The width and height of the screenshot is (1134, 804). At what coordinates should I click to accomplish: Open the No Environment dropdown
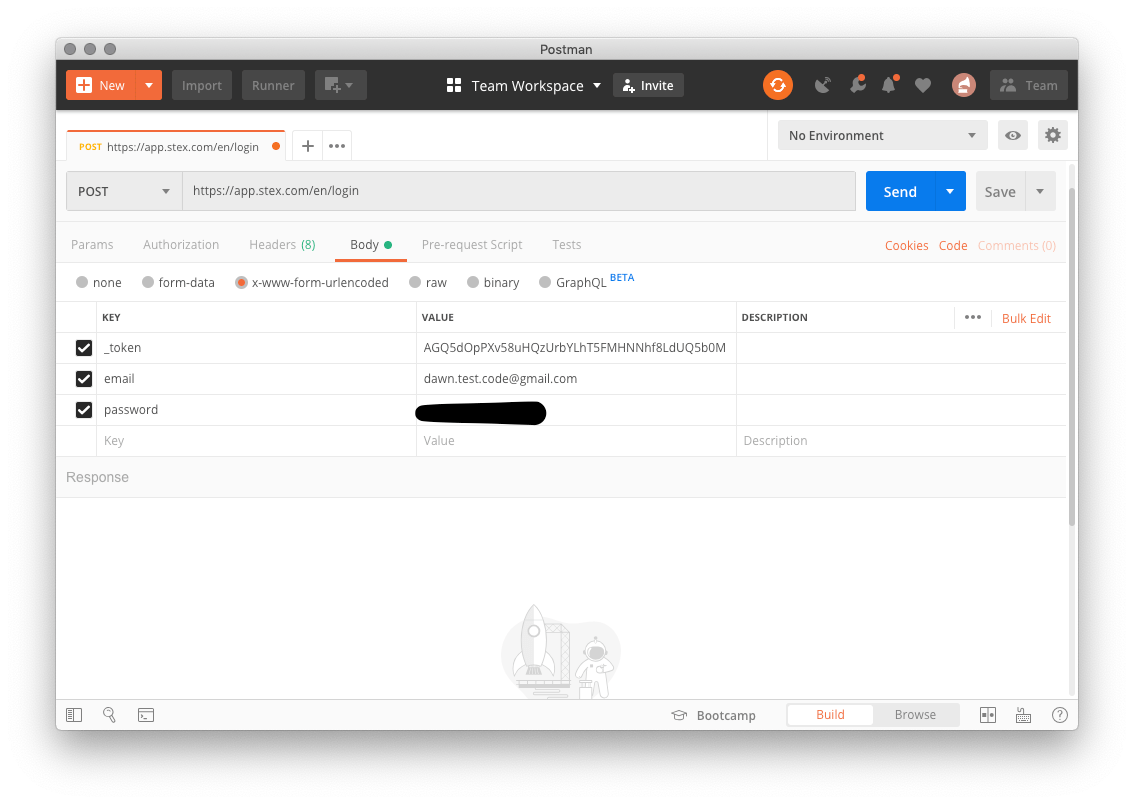point(882,135)
